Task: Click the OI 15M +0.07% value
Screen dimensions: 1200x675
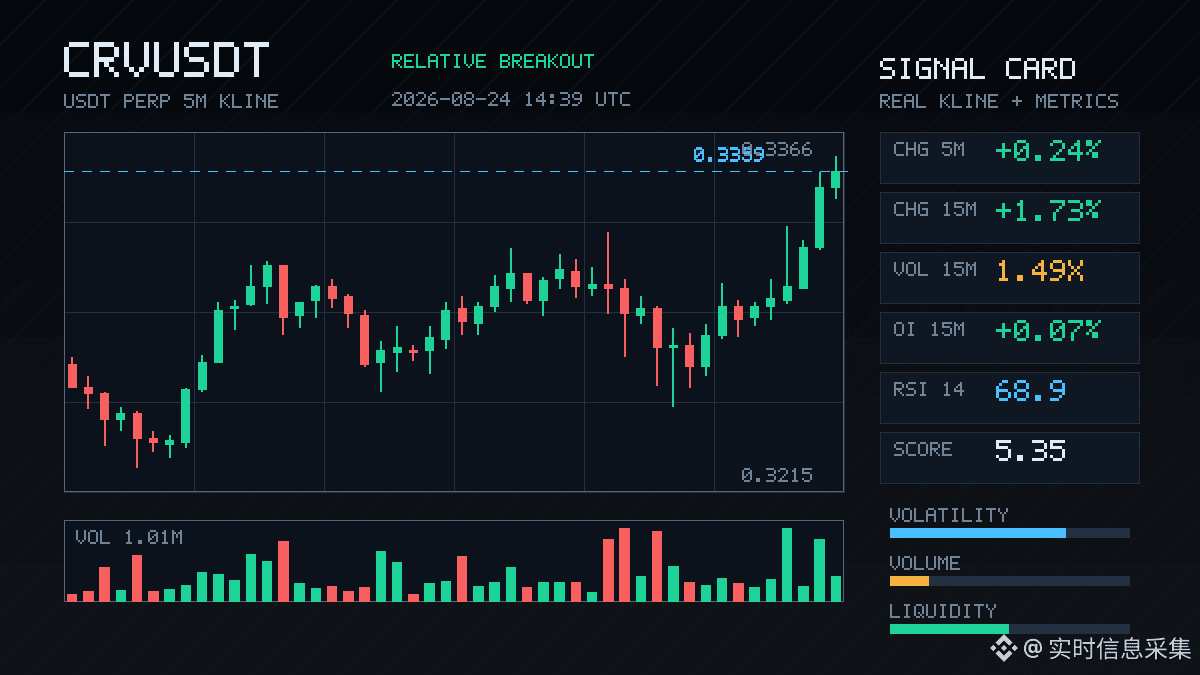Action: (1047, 330)
